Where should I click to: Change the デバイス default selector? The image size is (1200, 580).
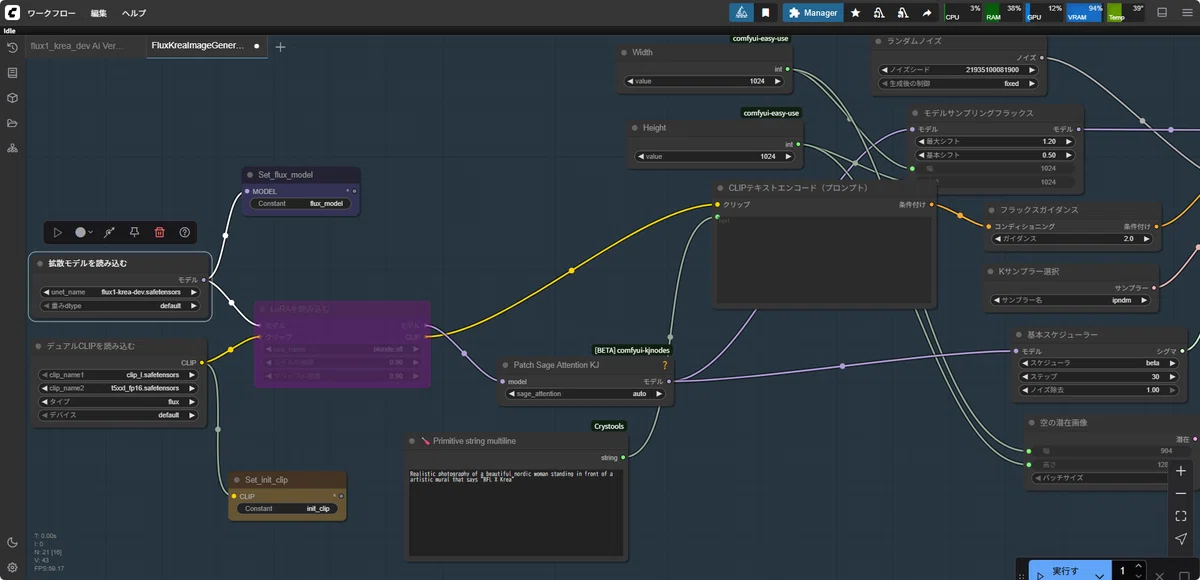coord(120,415)
